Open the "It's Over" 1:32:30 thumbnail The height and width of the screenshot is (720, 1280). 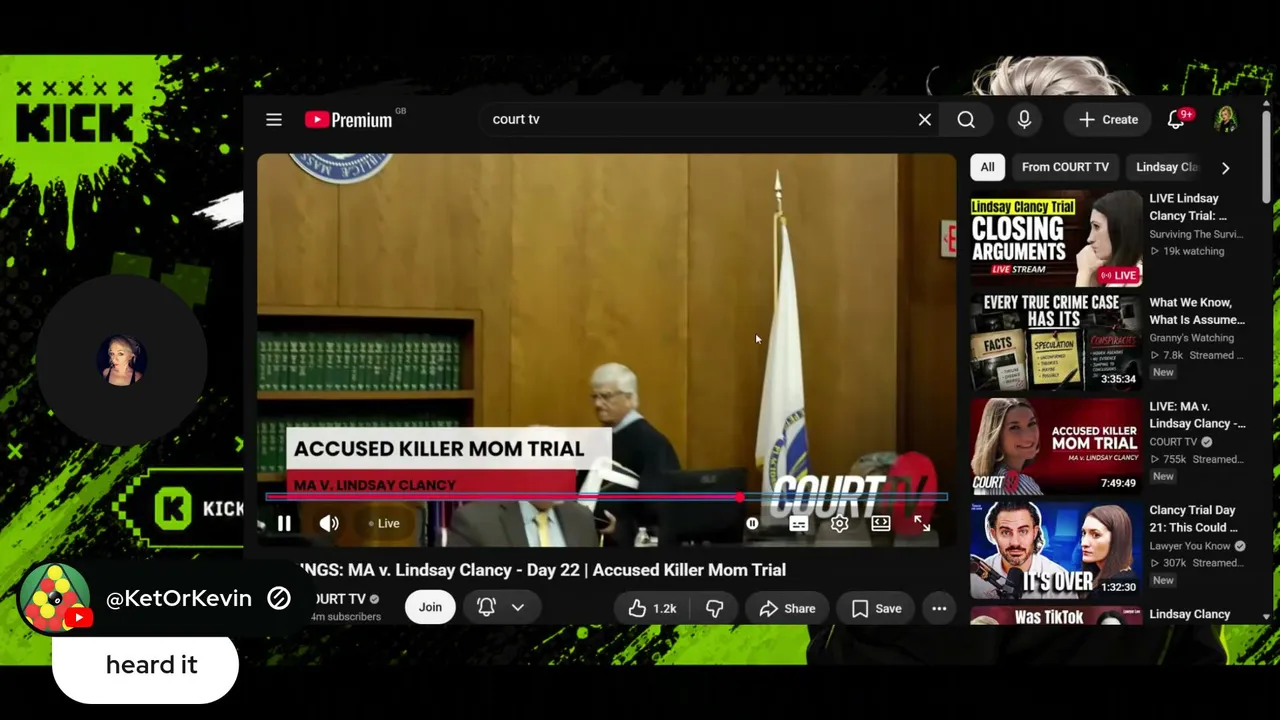(x=1056, y=550)
